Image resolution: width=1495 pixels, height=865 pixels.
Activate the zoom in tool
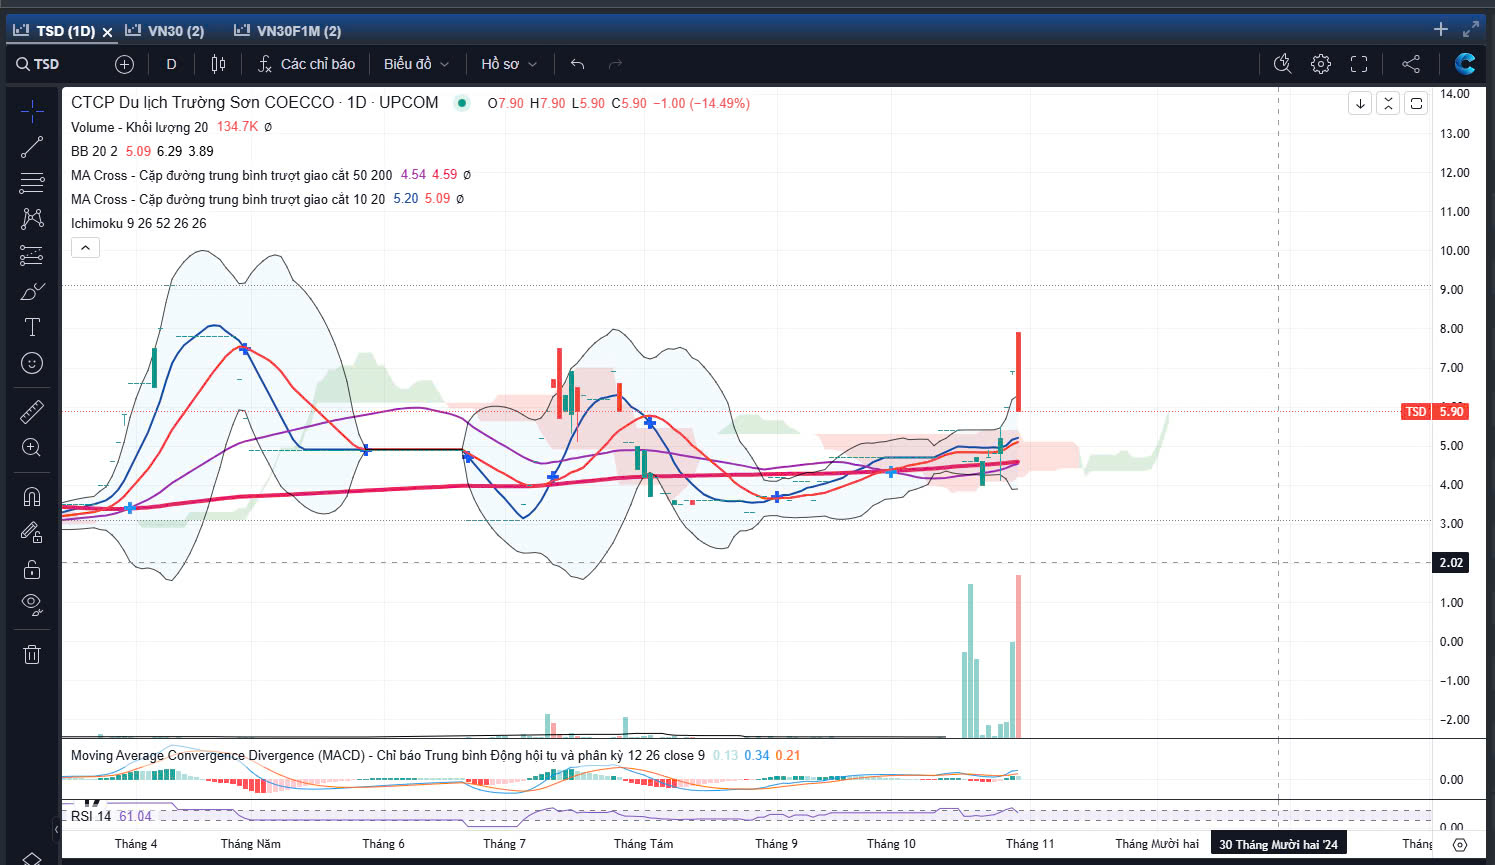pyautogui.click(x=32, y=447)
